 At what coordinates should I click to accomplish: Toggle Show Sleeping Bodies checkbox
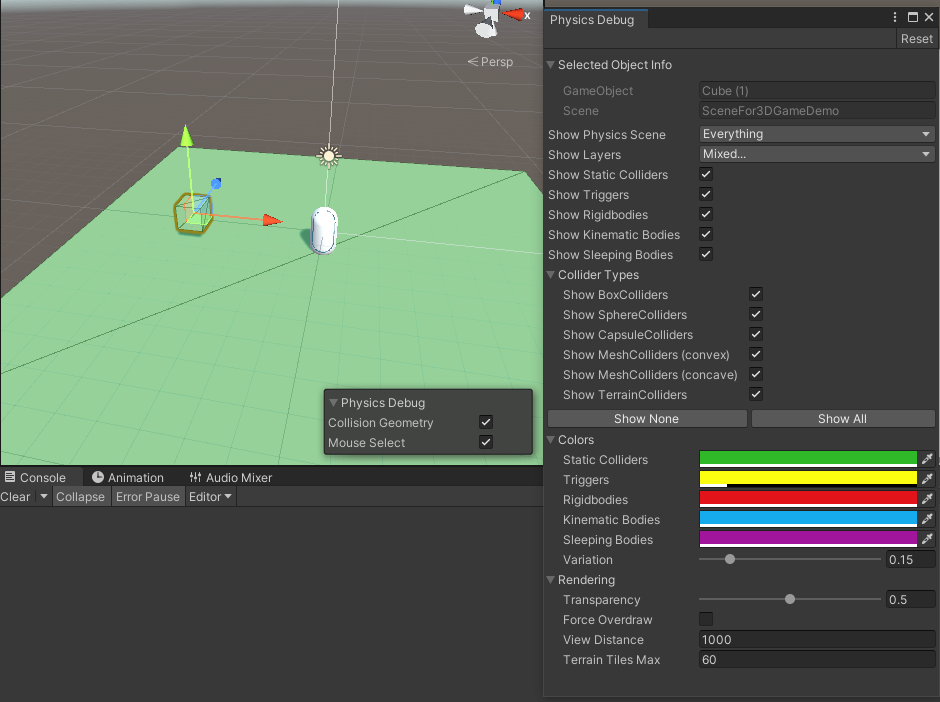[706, 254]
